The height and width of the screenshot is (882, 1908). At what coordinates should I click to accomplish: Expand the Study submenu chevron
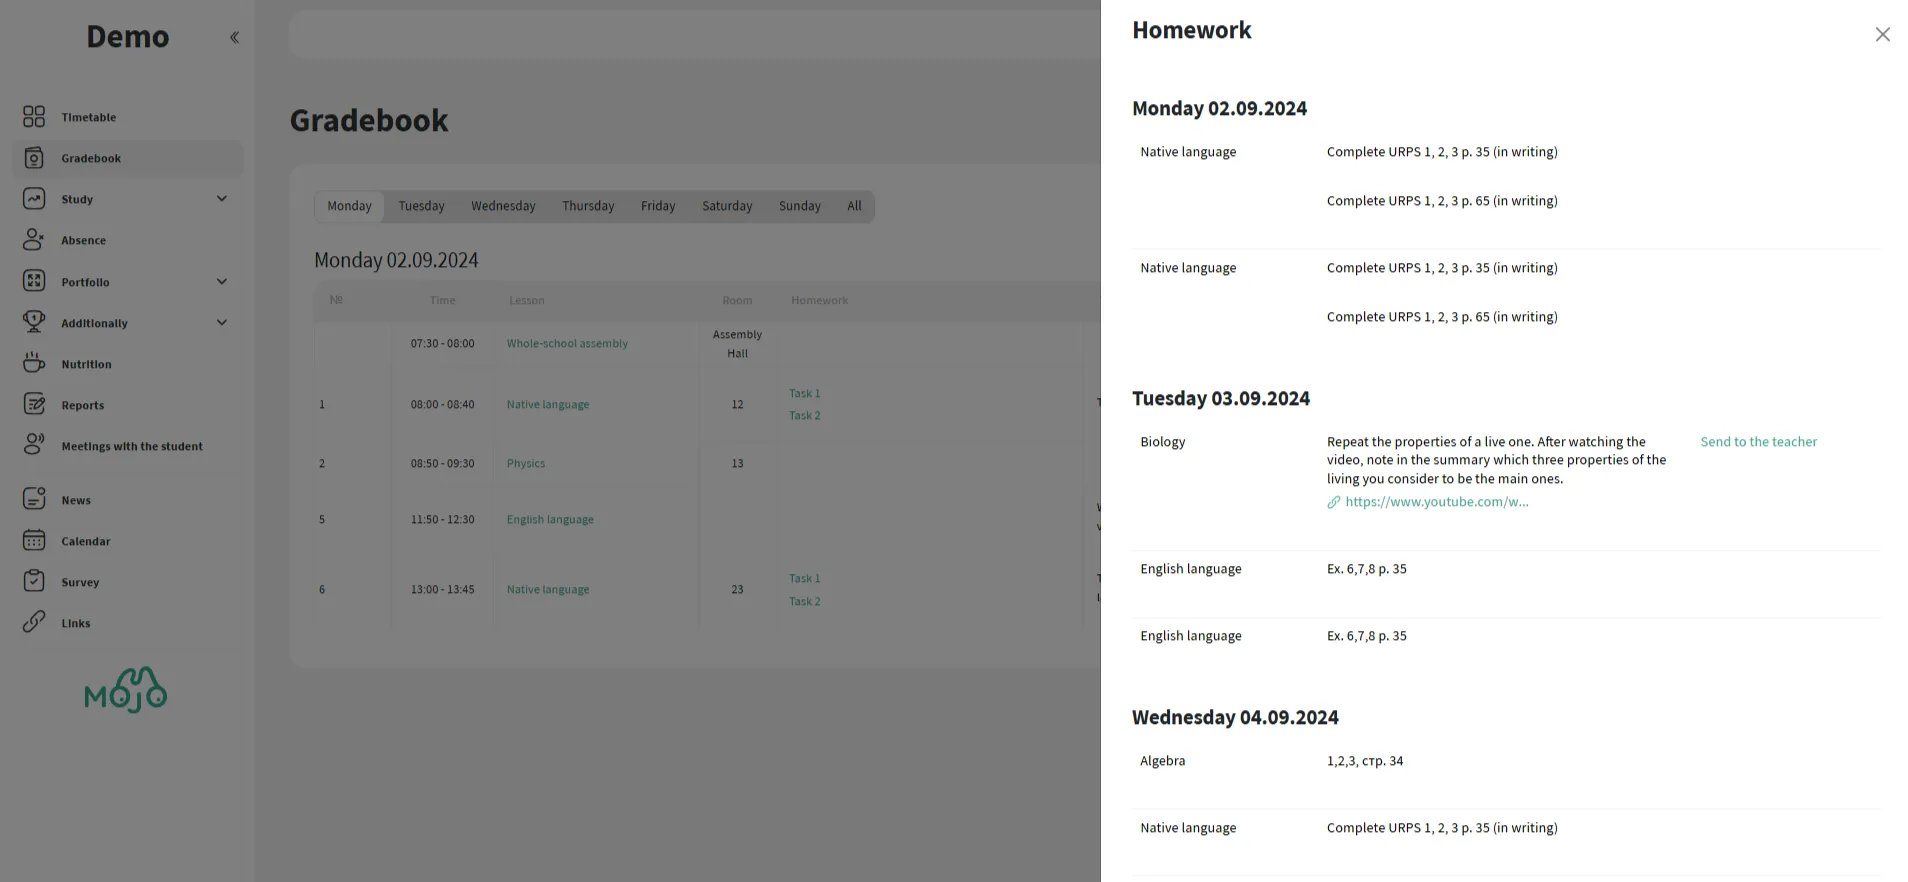pos(222,199)
